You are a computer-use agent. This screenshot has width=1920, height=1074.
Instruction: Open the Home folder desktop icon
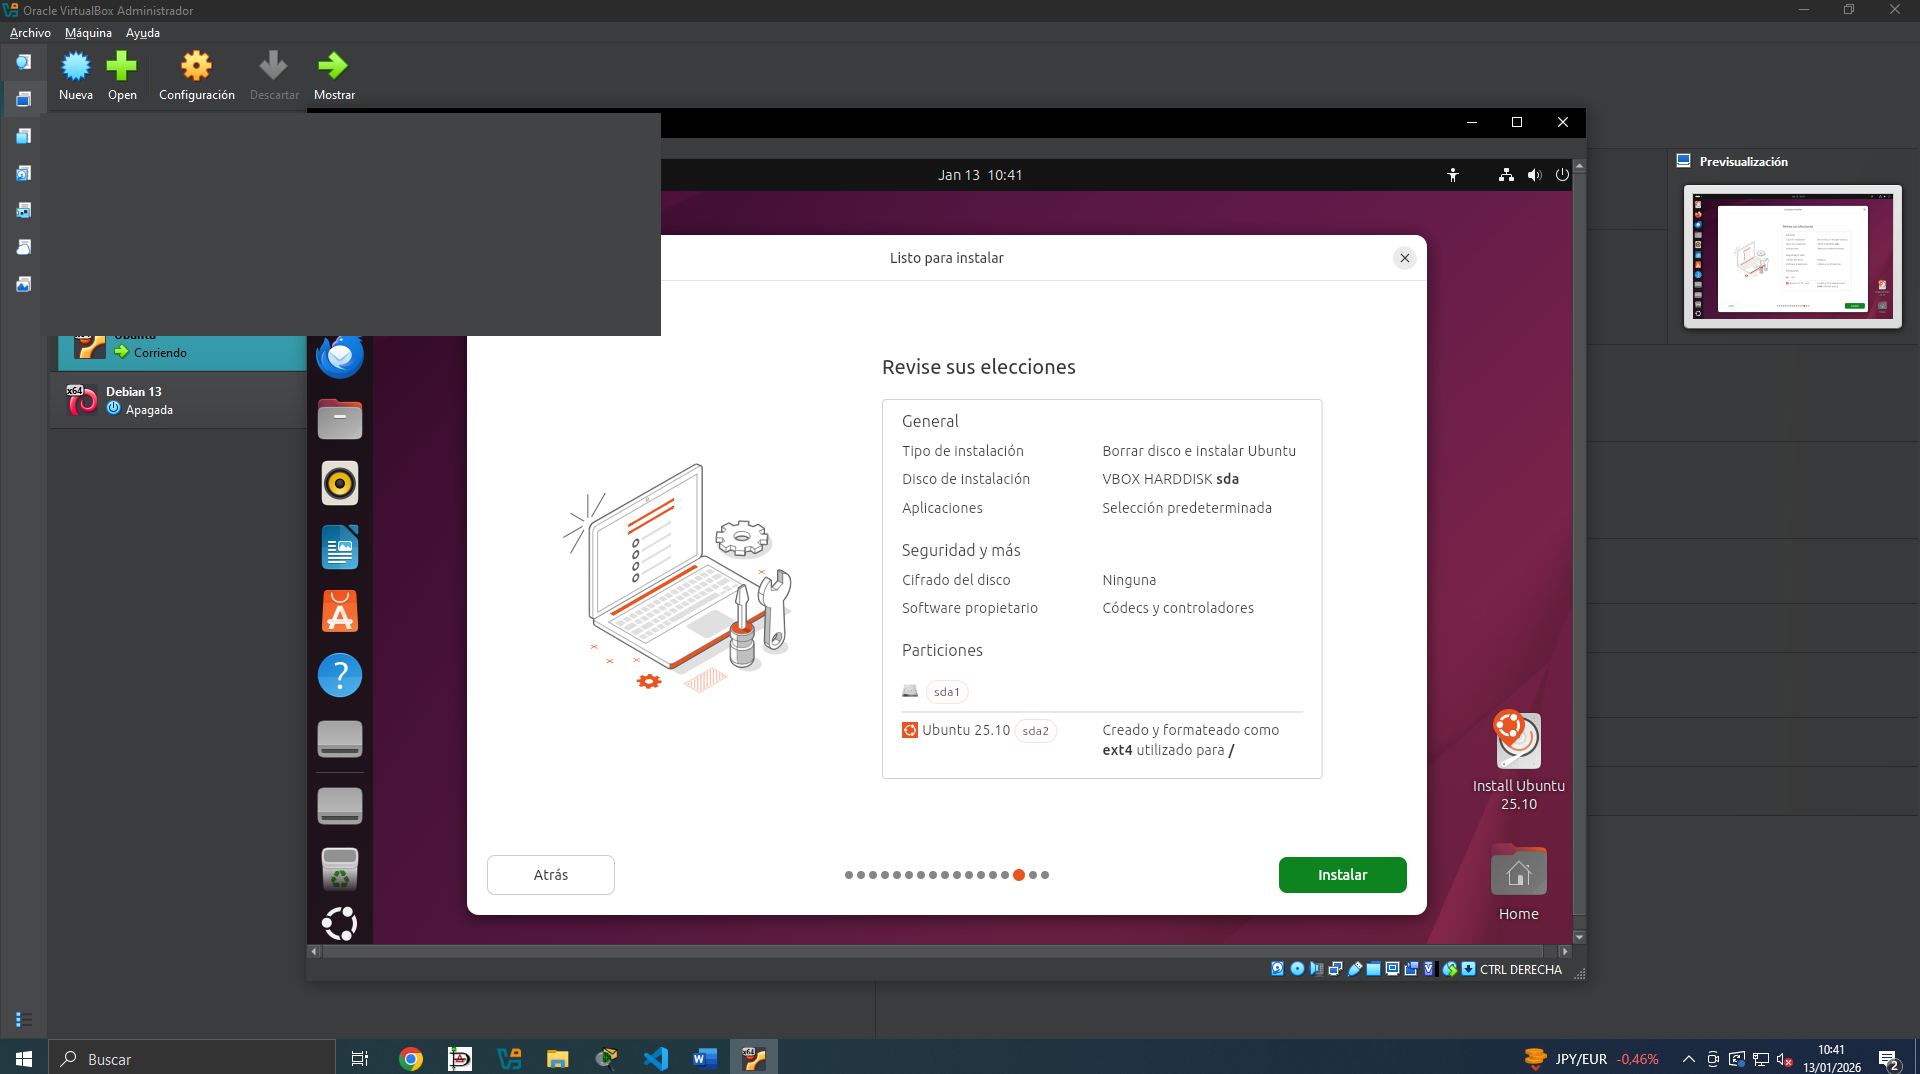1518,883
